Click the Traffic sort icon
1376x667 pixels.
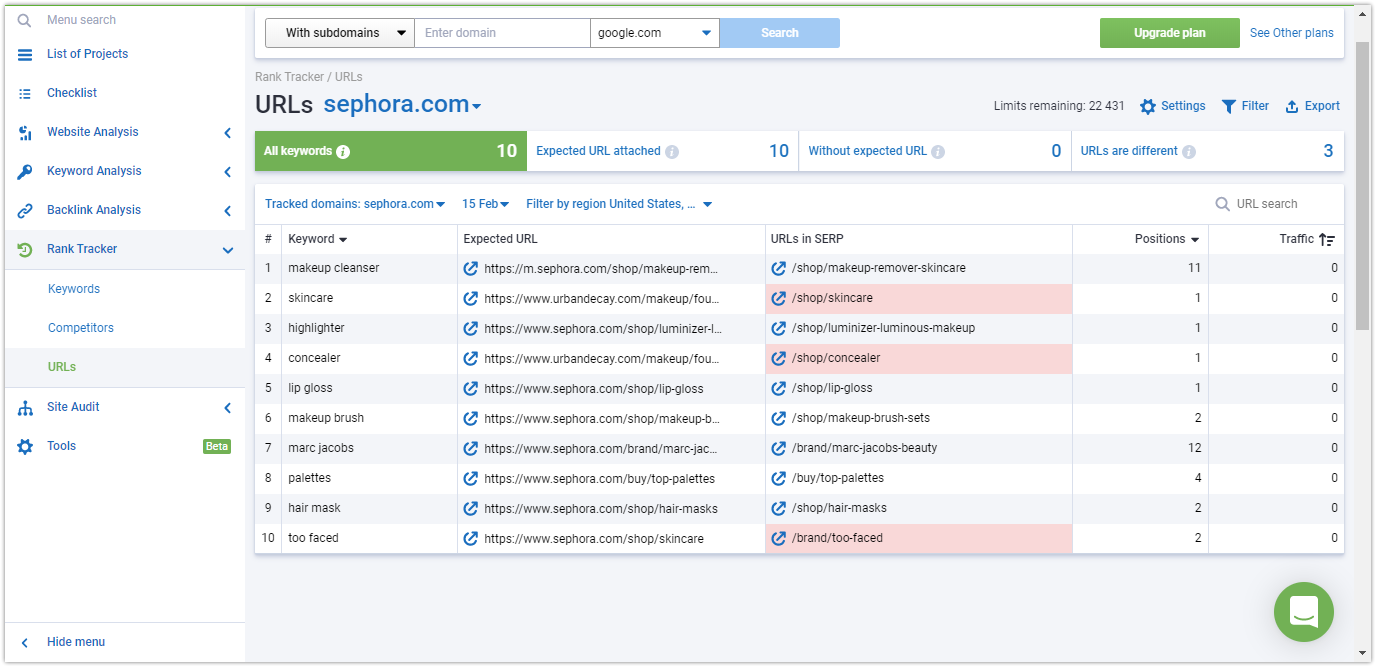[x=1327, y=239]
